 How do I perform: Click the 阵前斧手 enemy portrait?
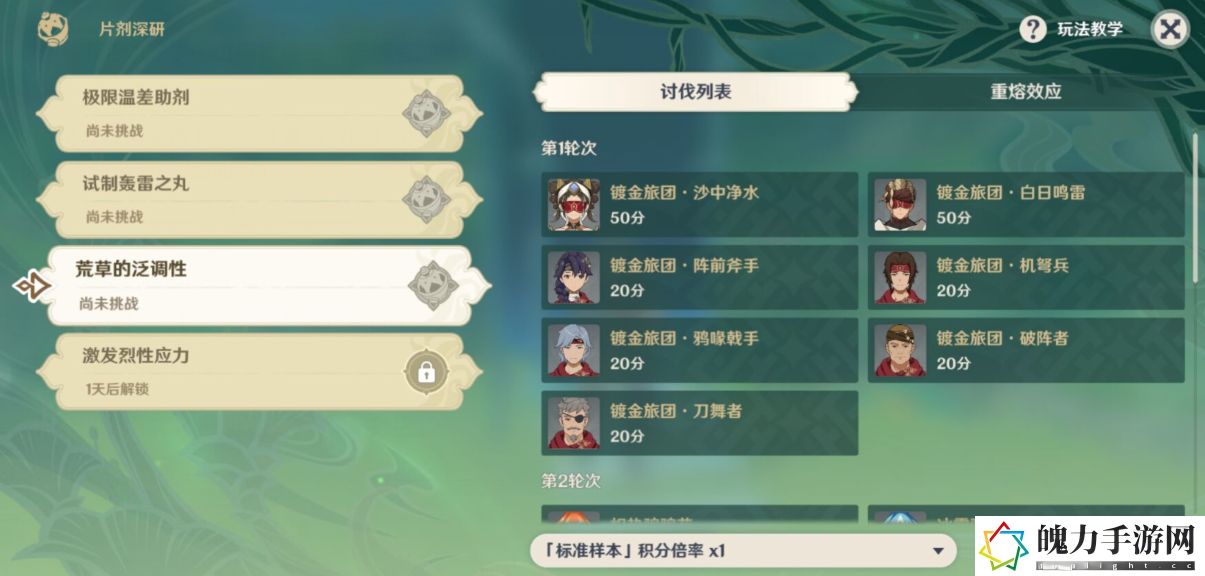pyautogui.click(x=574, y=277)
